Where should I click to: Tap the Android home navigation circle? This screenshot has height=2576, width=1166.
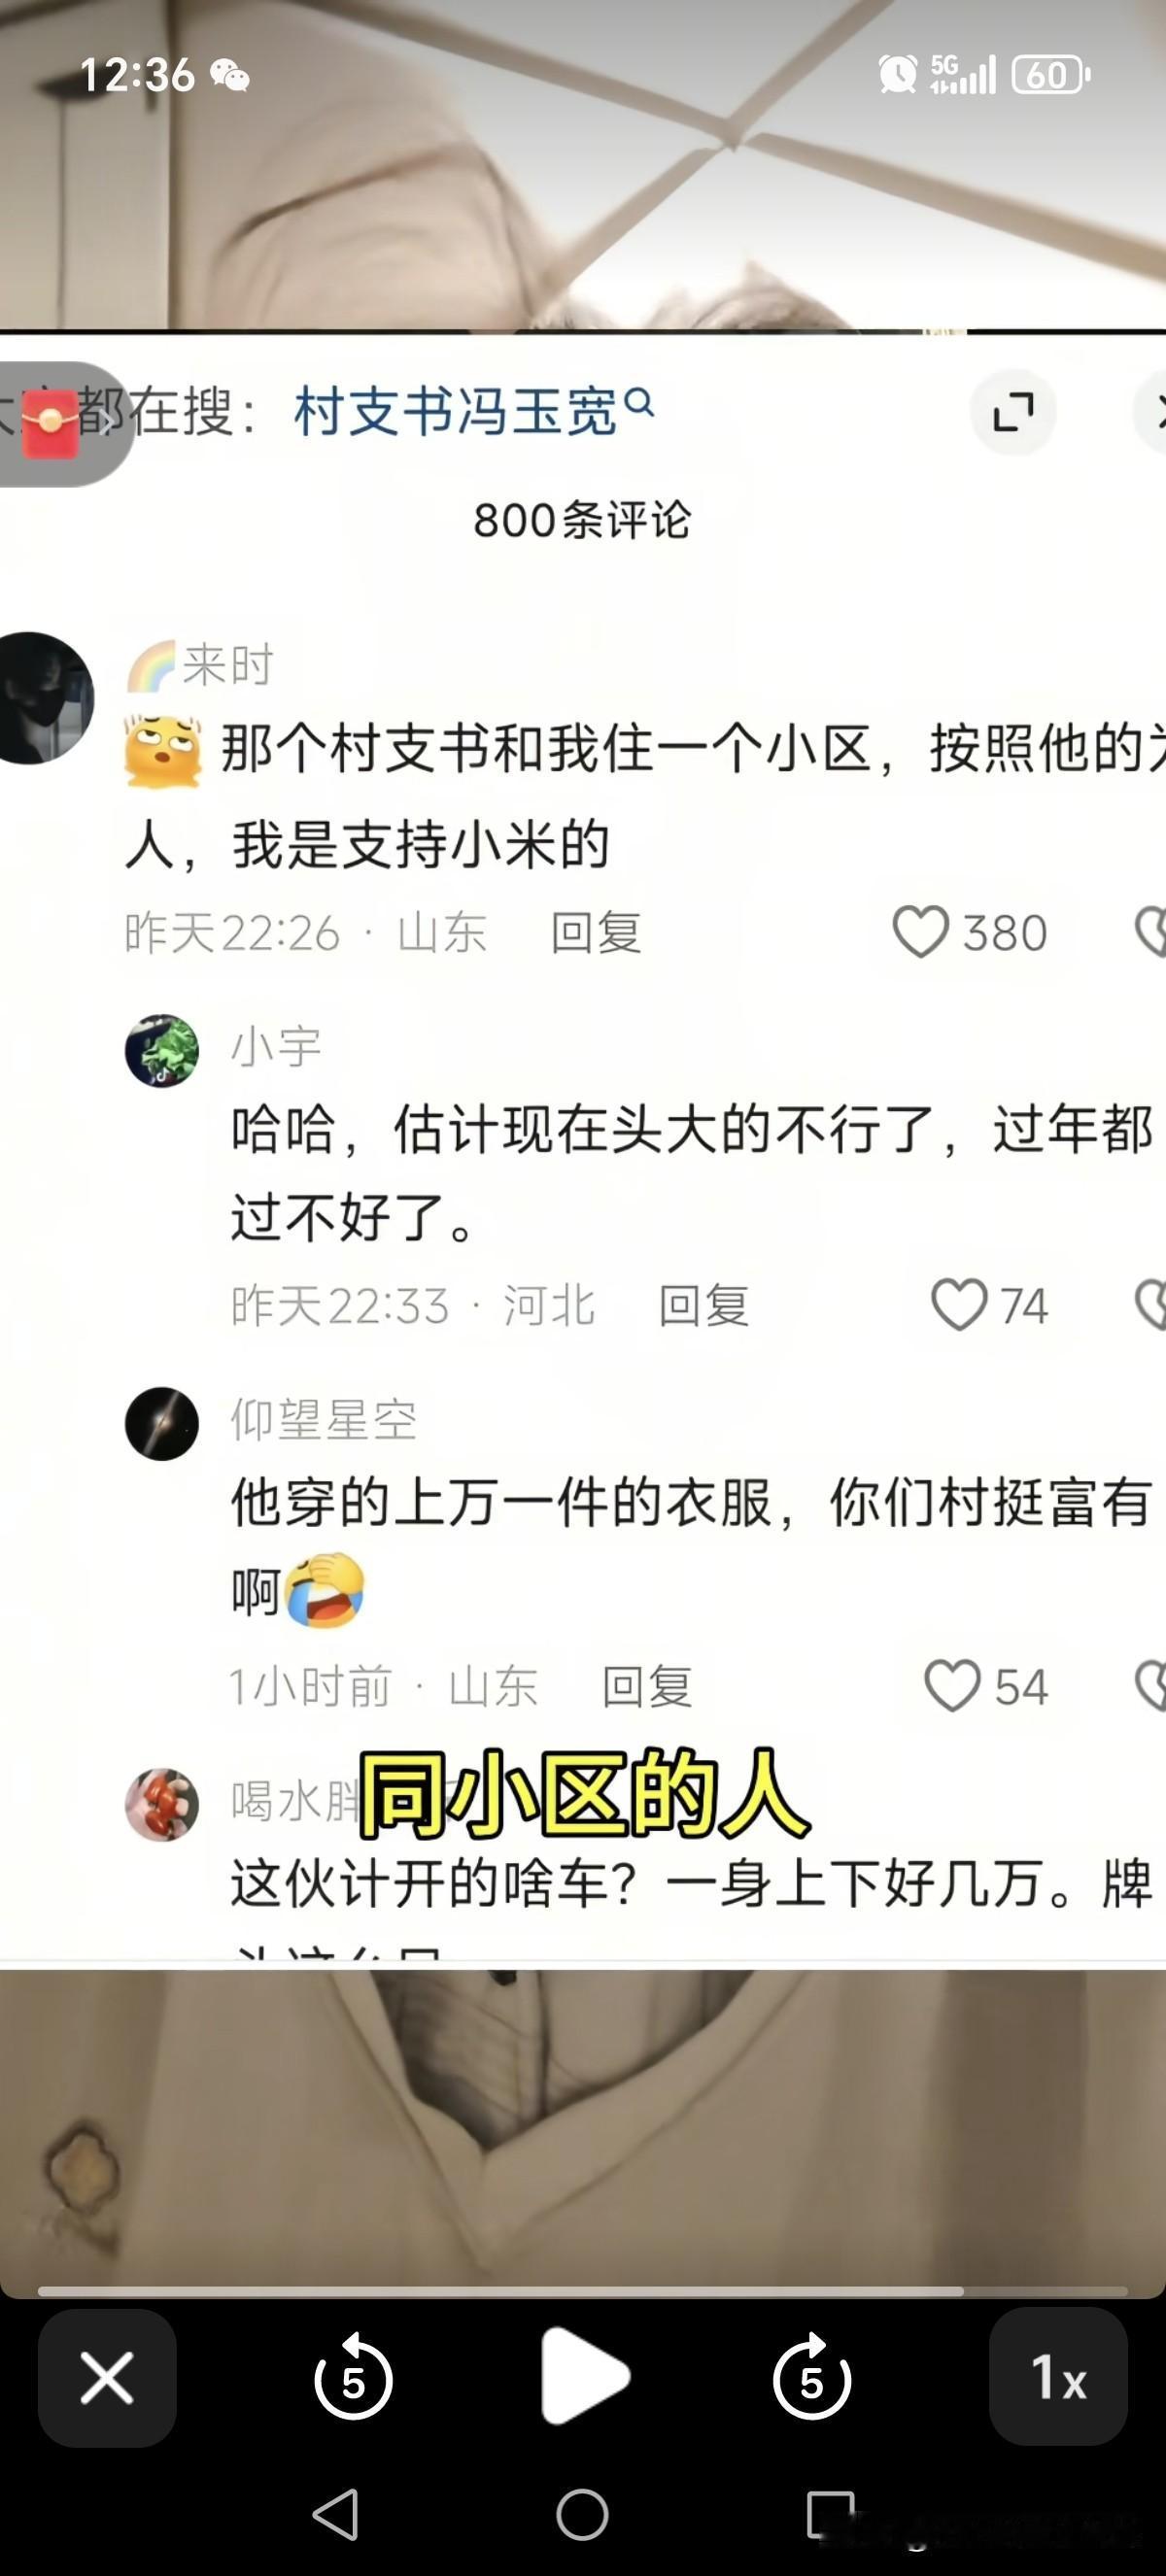point(582,2514)
